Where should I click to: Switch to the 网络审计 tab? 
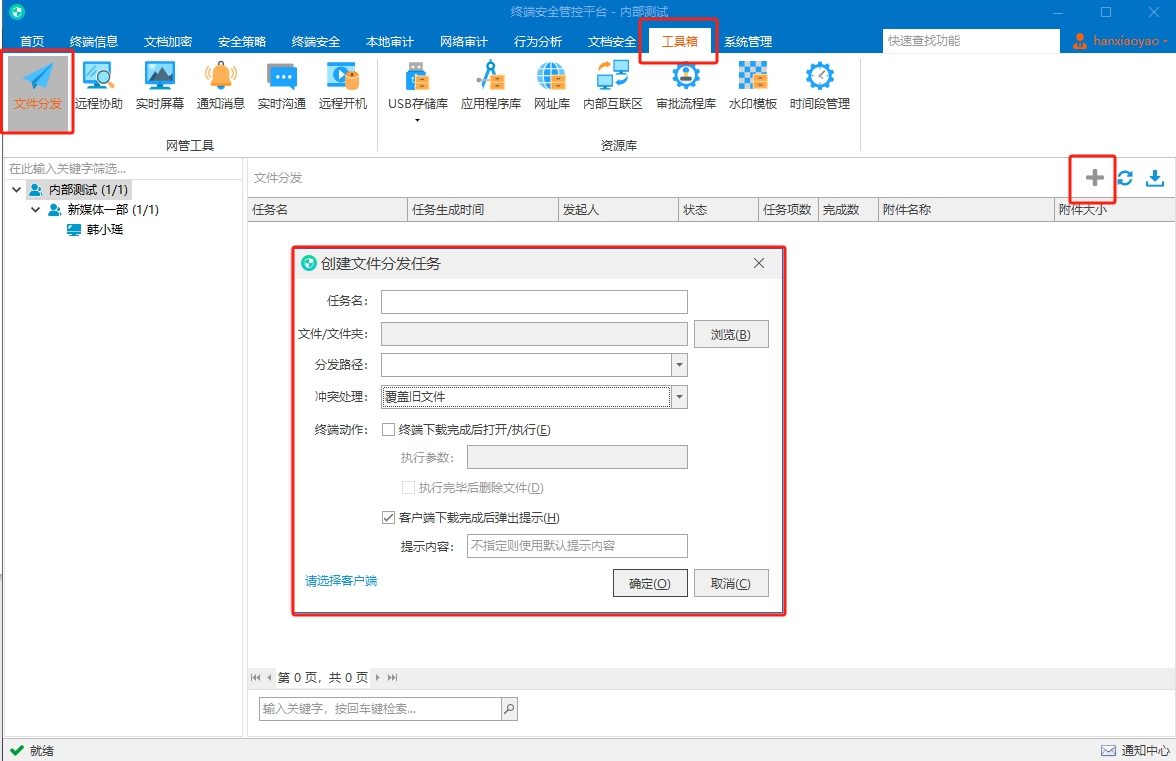pos(464,41)
